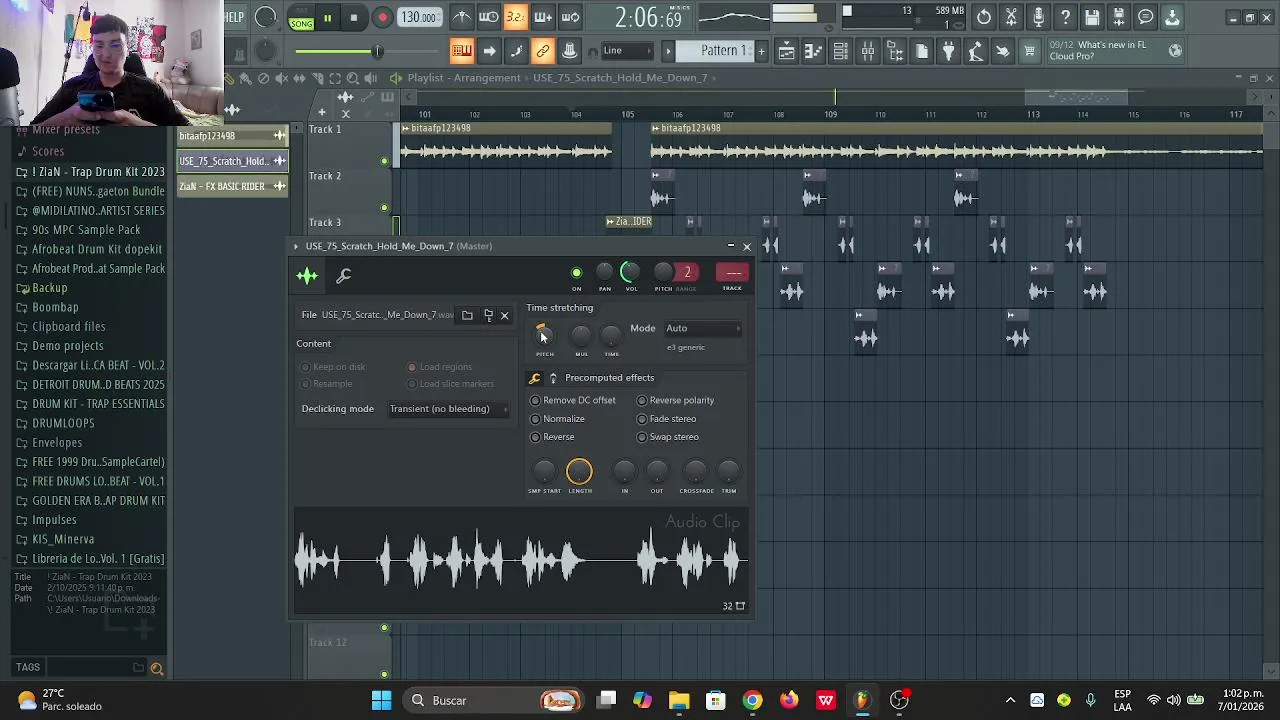This screenshot has height=720, width=1280.
Task: Expand Demo projects folder
Action: click(67, 346)
